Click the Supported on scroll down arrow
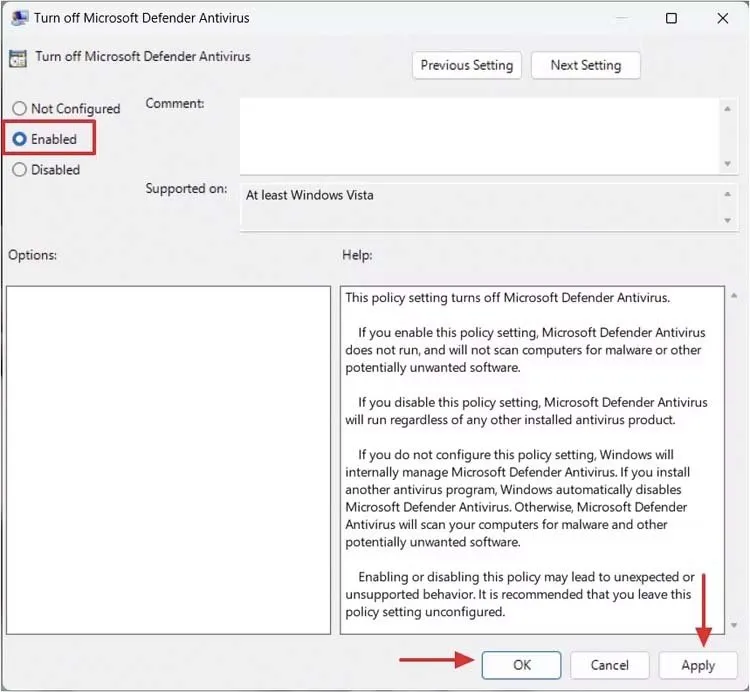Viewport: 750px width, 692px height. (x=728, y=219)
